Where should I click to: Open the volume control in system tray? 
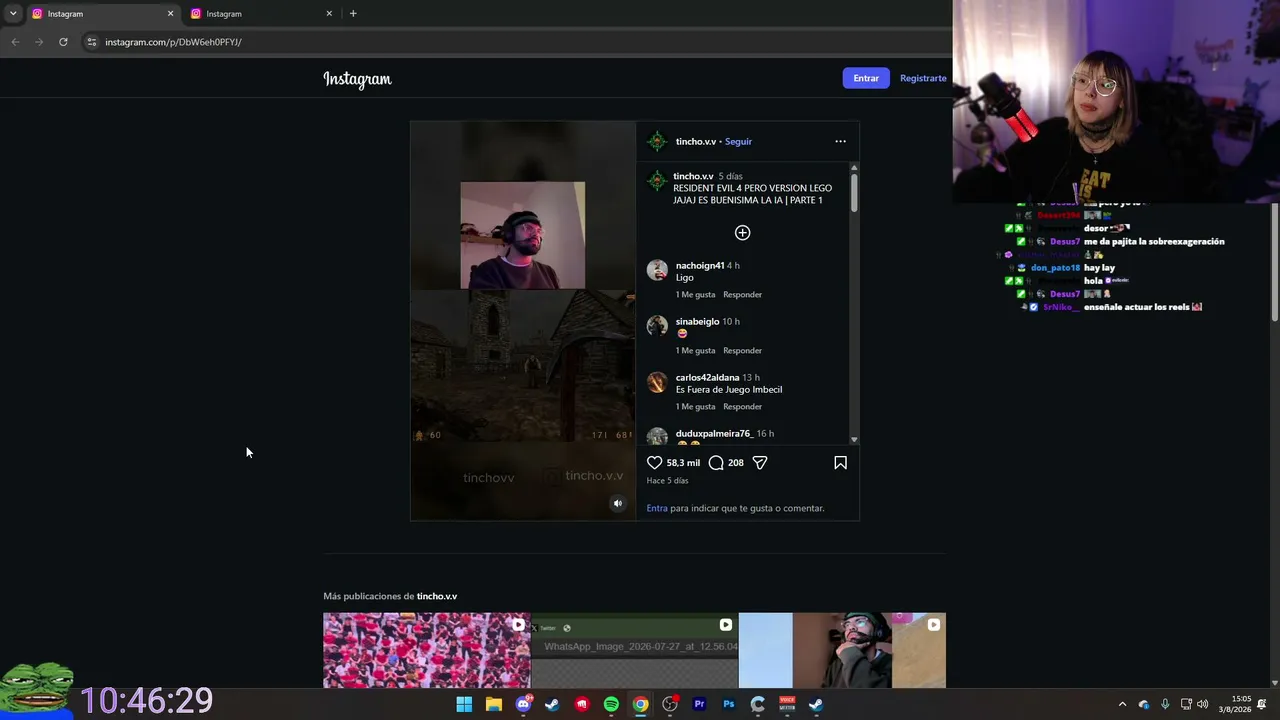click(1202, 704)
